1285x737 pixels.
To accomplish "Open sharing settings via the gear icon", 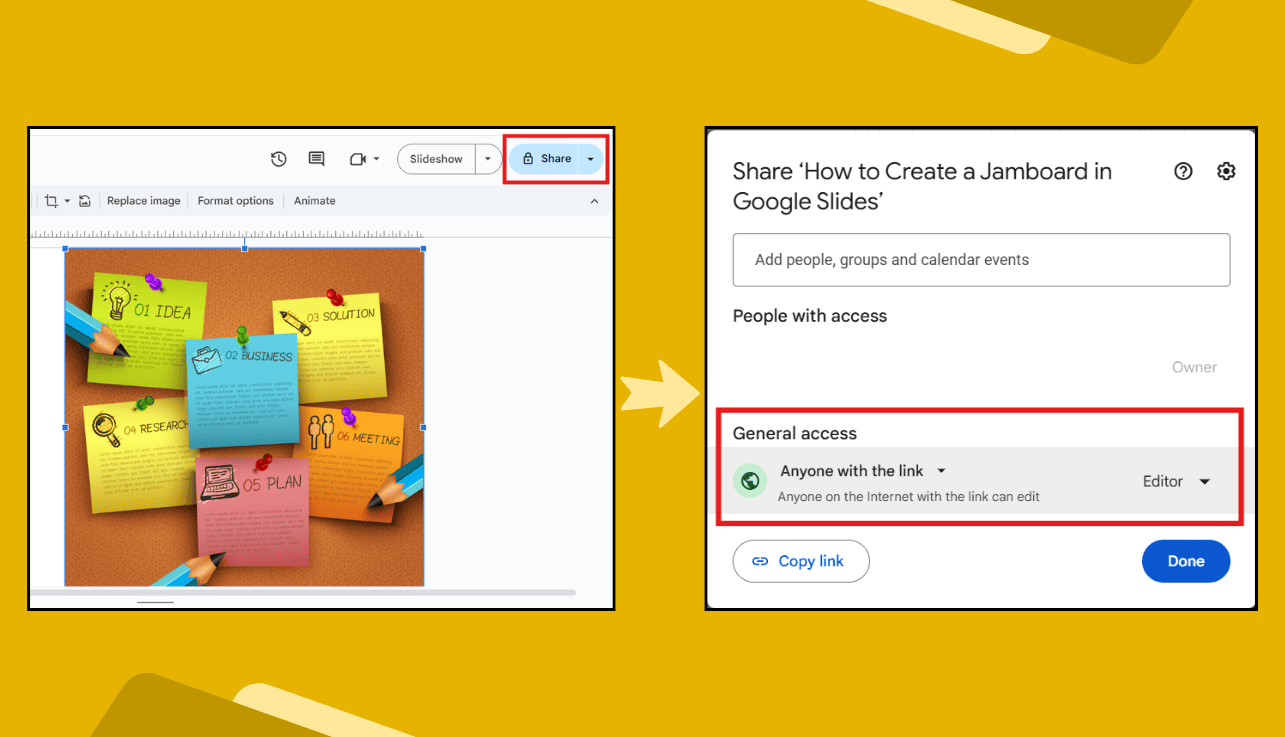I will pos(1227,171).
